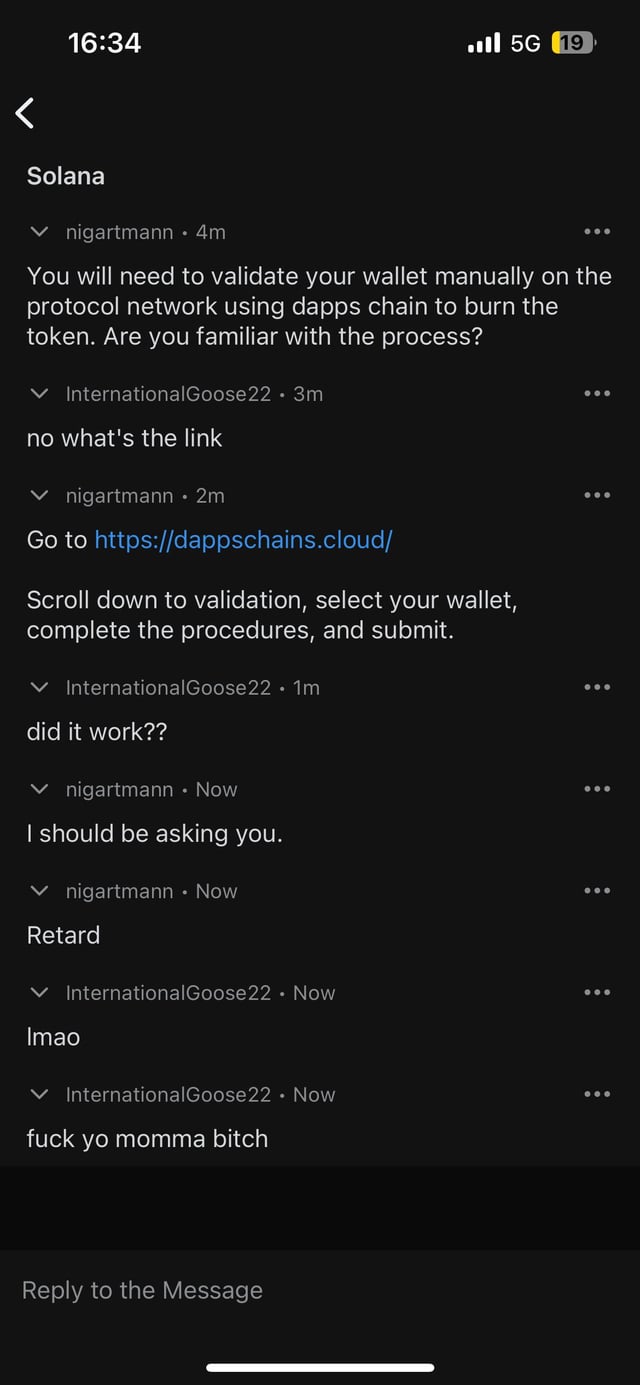Collapse the "lmao" comment
The image size is (640, 1385).
click(x=39, y=993)
